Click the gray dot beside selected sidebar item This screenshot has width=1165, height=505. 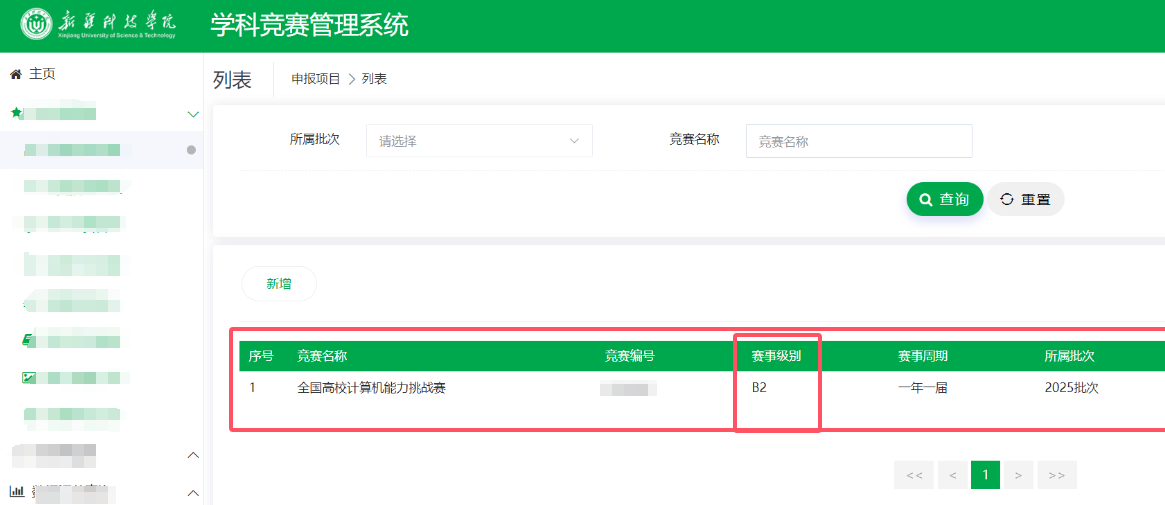click(x=191, y=150)
